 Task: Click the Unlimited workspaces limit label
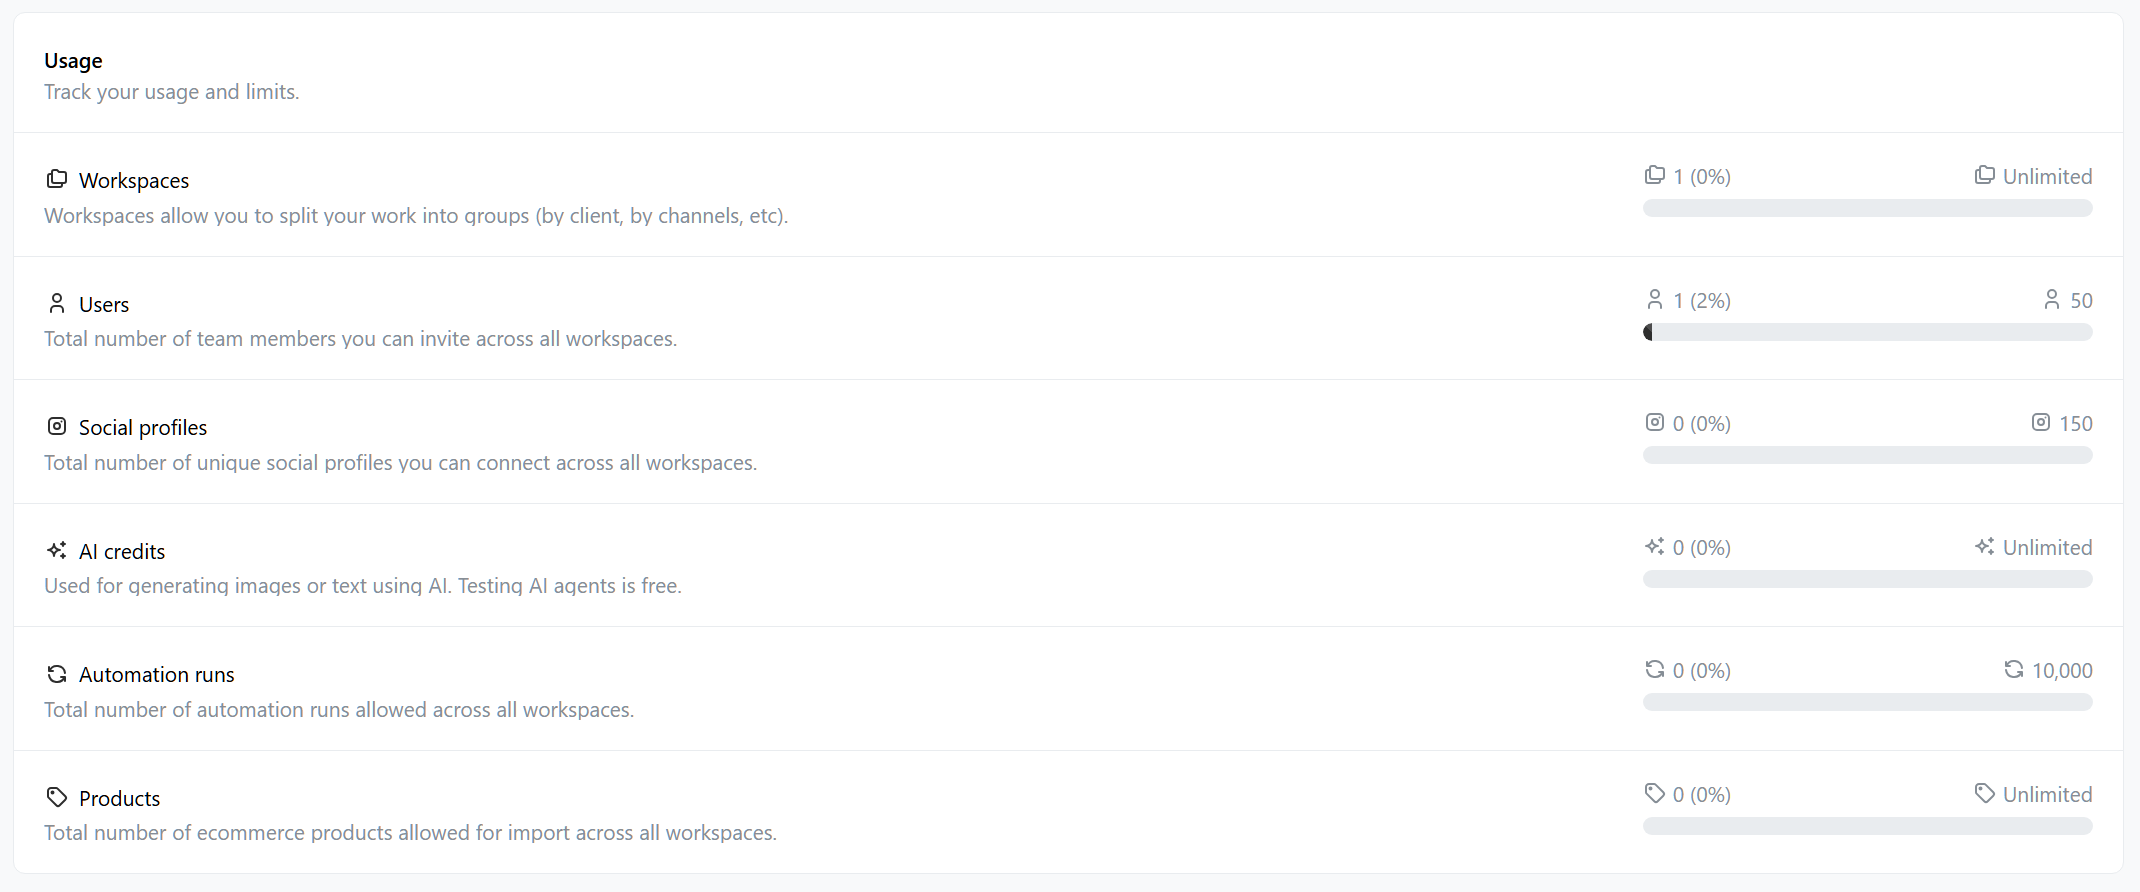(x=2047, y=177)
